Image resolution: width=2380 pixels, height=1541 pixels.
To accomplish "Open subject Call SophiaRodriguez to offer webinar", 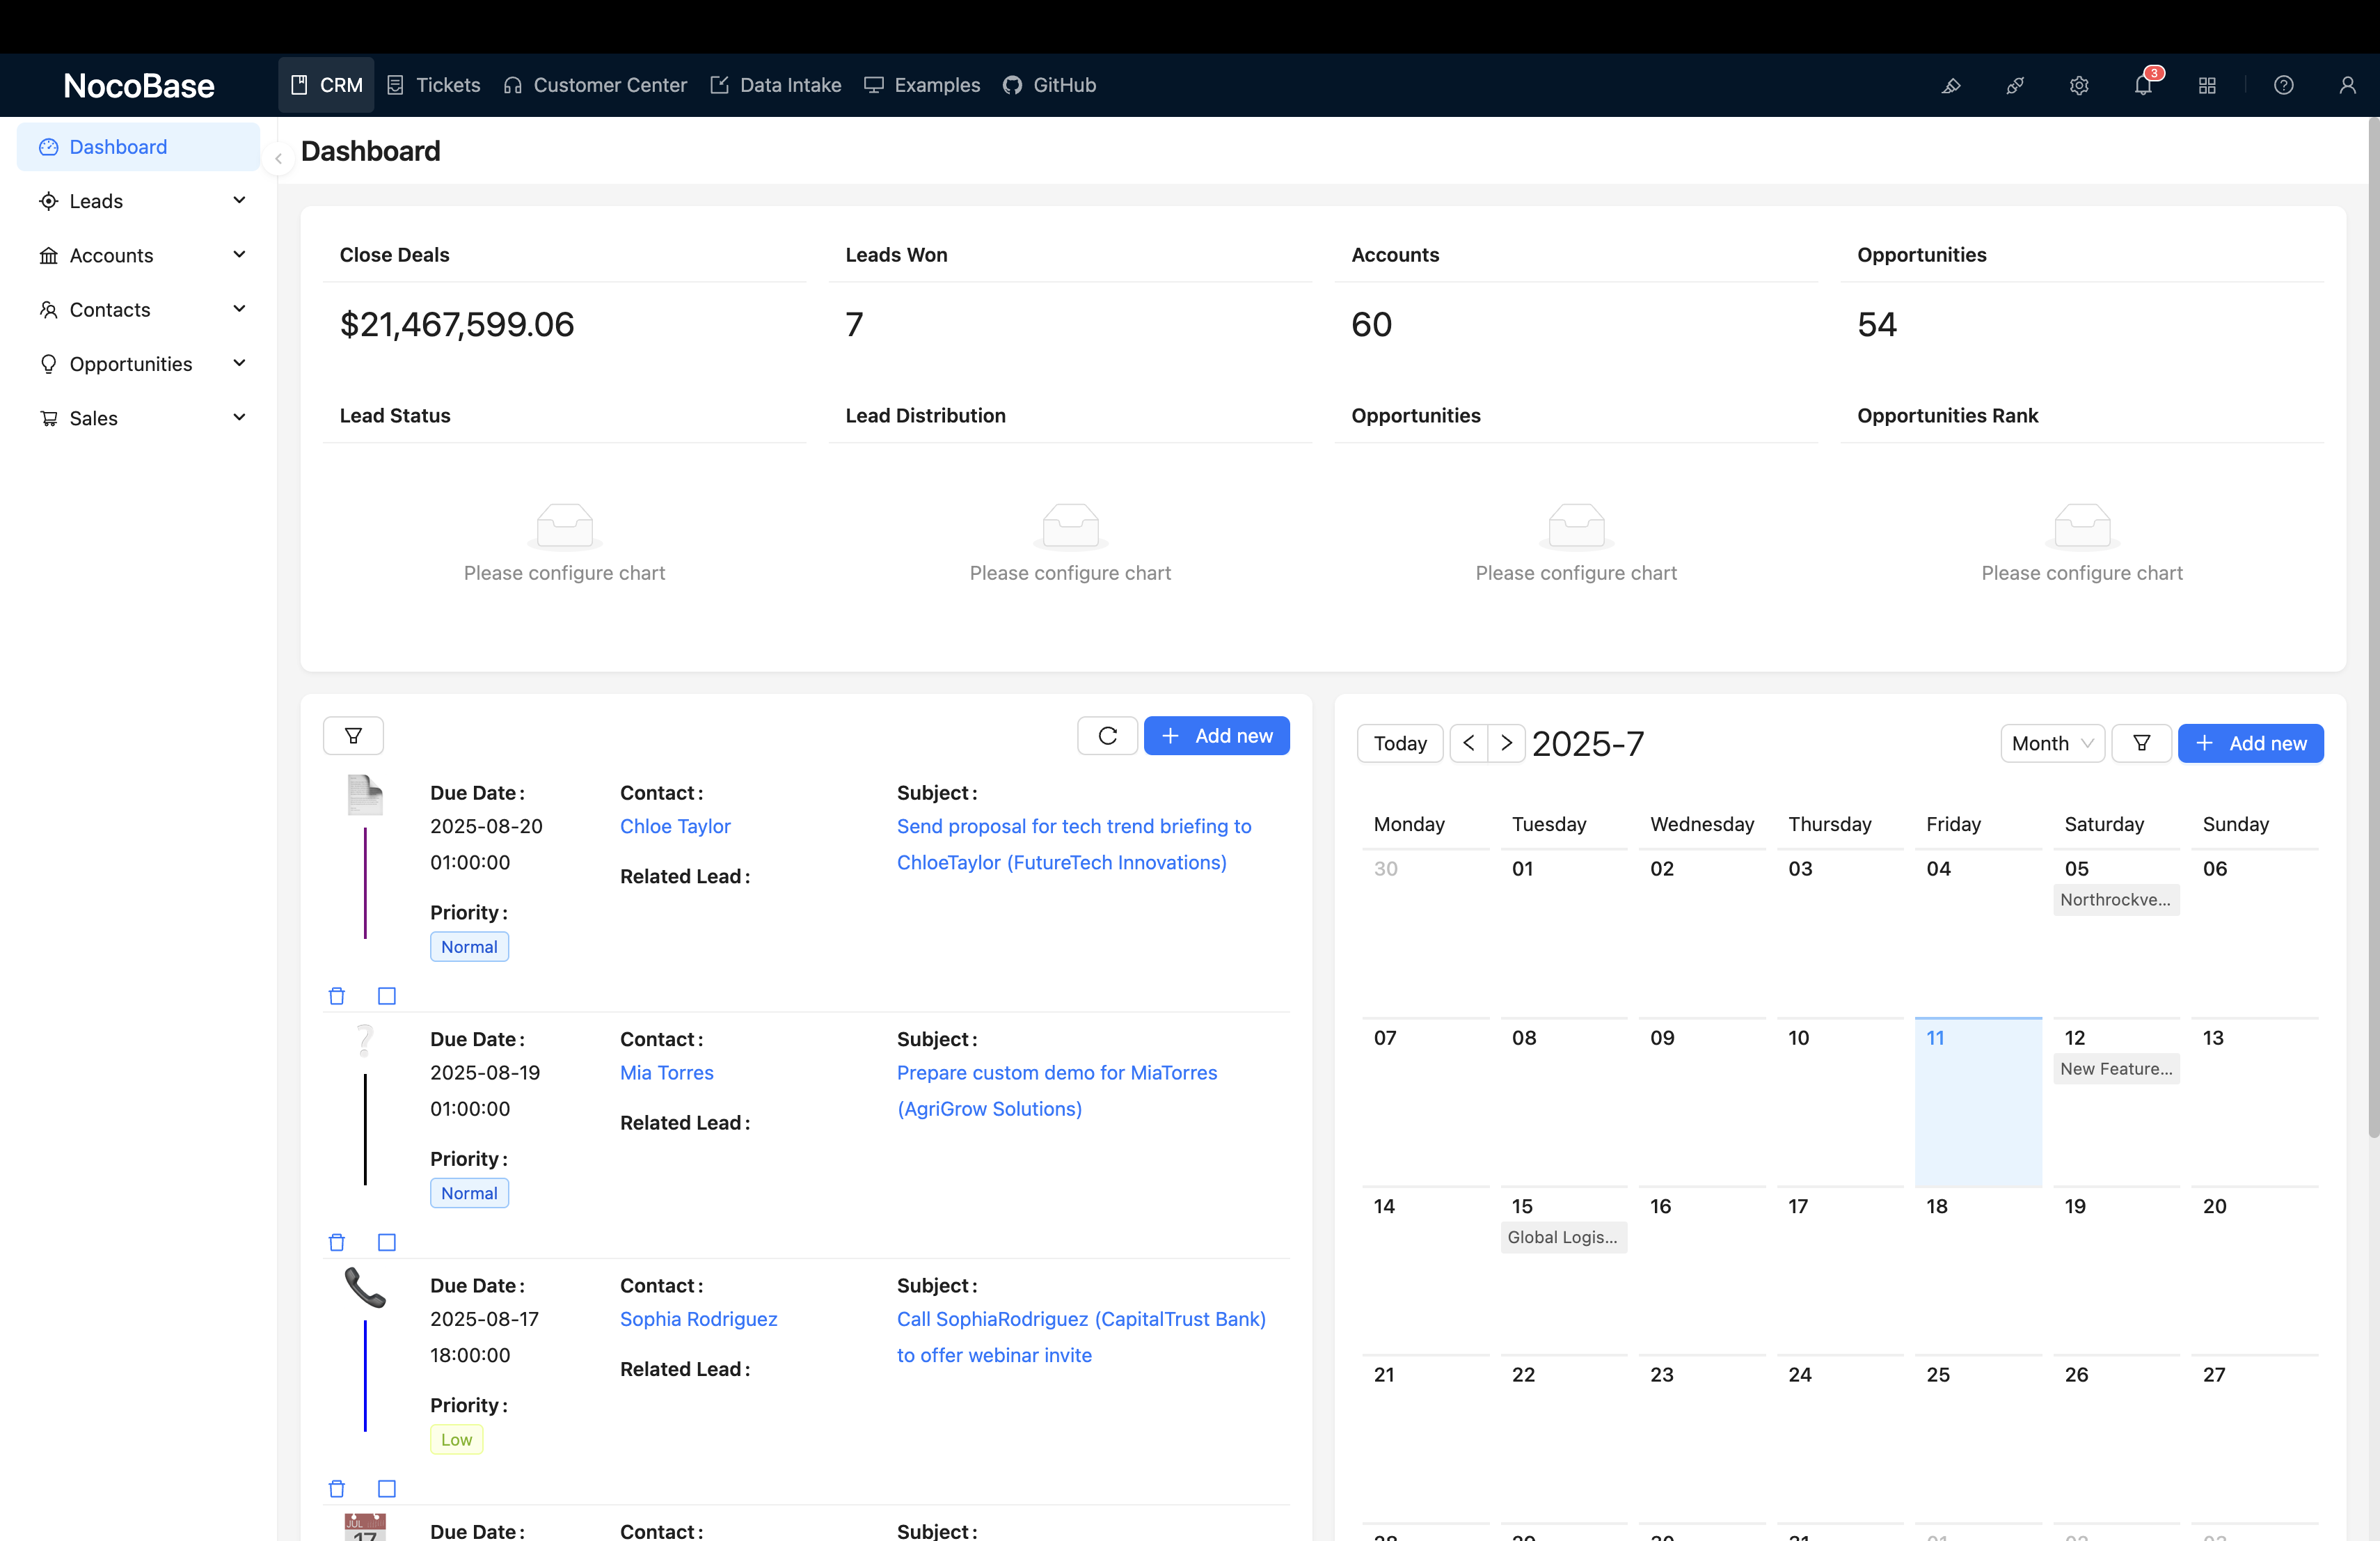I will point(1081,1337).
